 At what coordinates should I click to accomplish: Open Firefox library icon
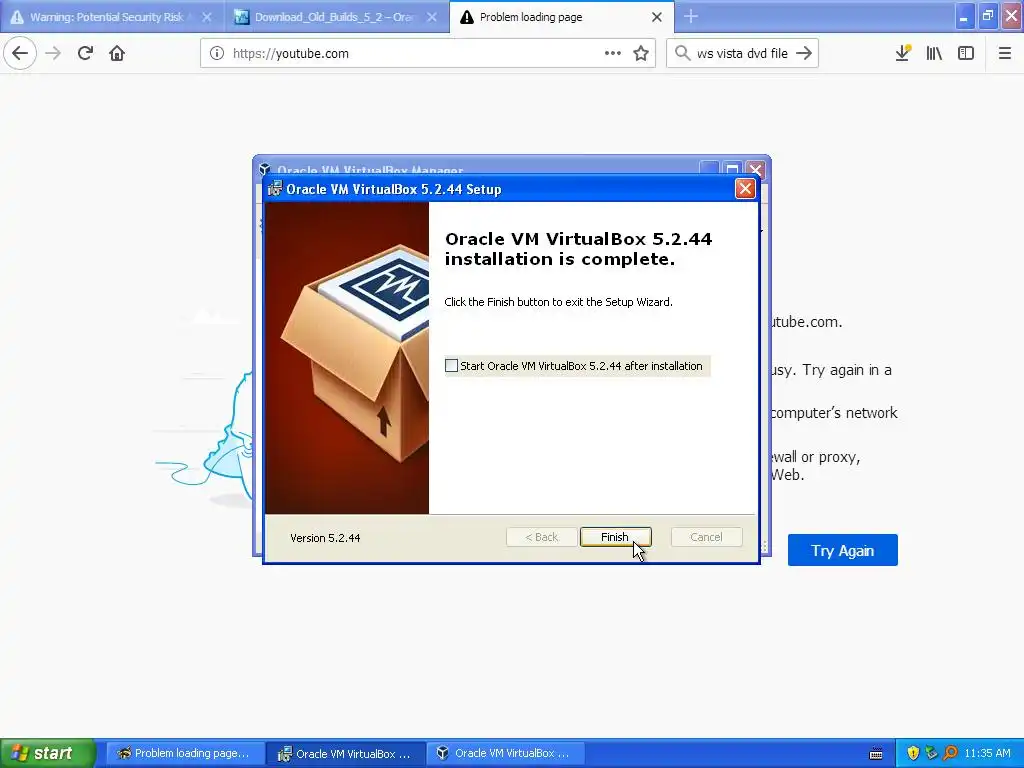(934, 53)
